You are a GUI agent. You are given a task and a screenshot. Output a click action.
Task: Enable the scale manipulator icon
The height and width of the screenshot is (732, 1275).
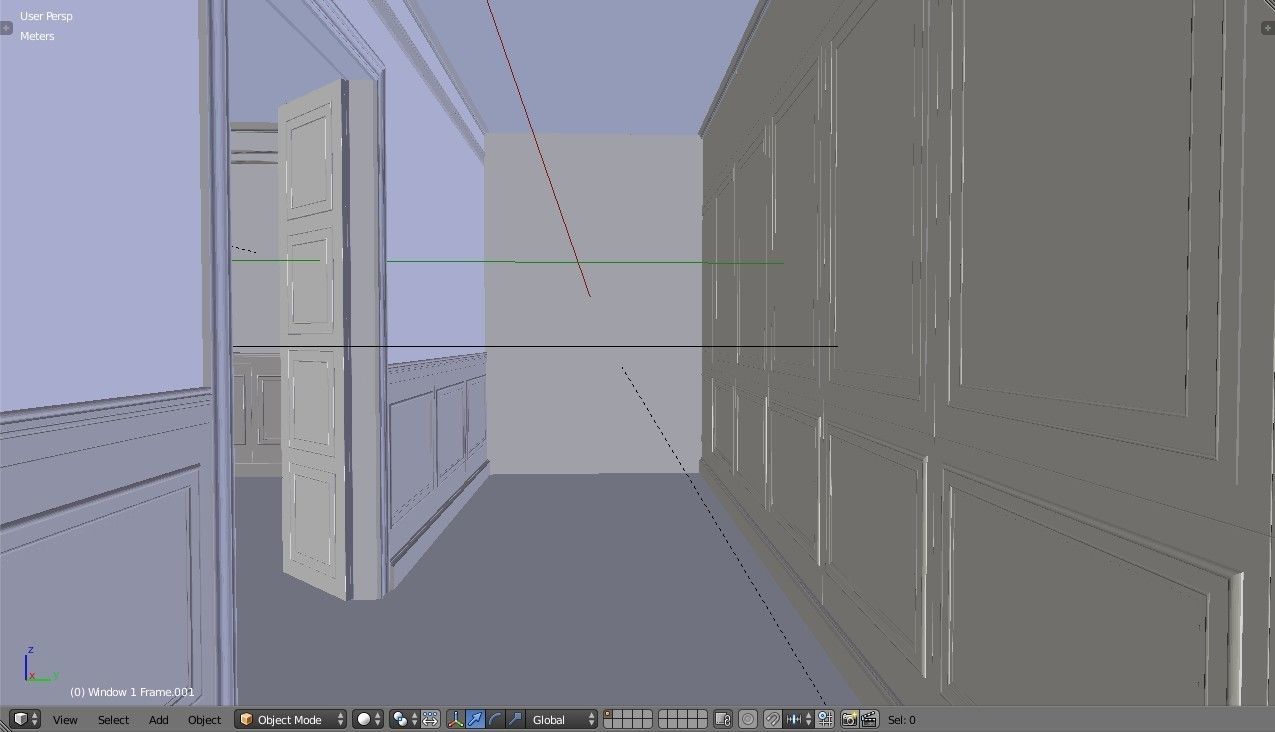[x=515, y=719]
